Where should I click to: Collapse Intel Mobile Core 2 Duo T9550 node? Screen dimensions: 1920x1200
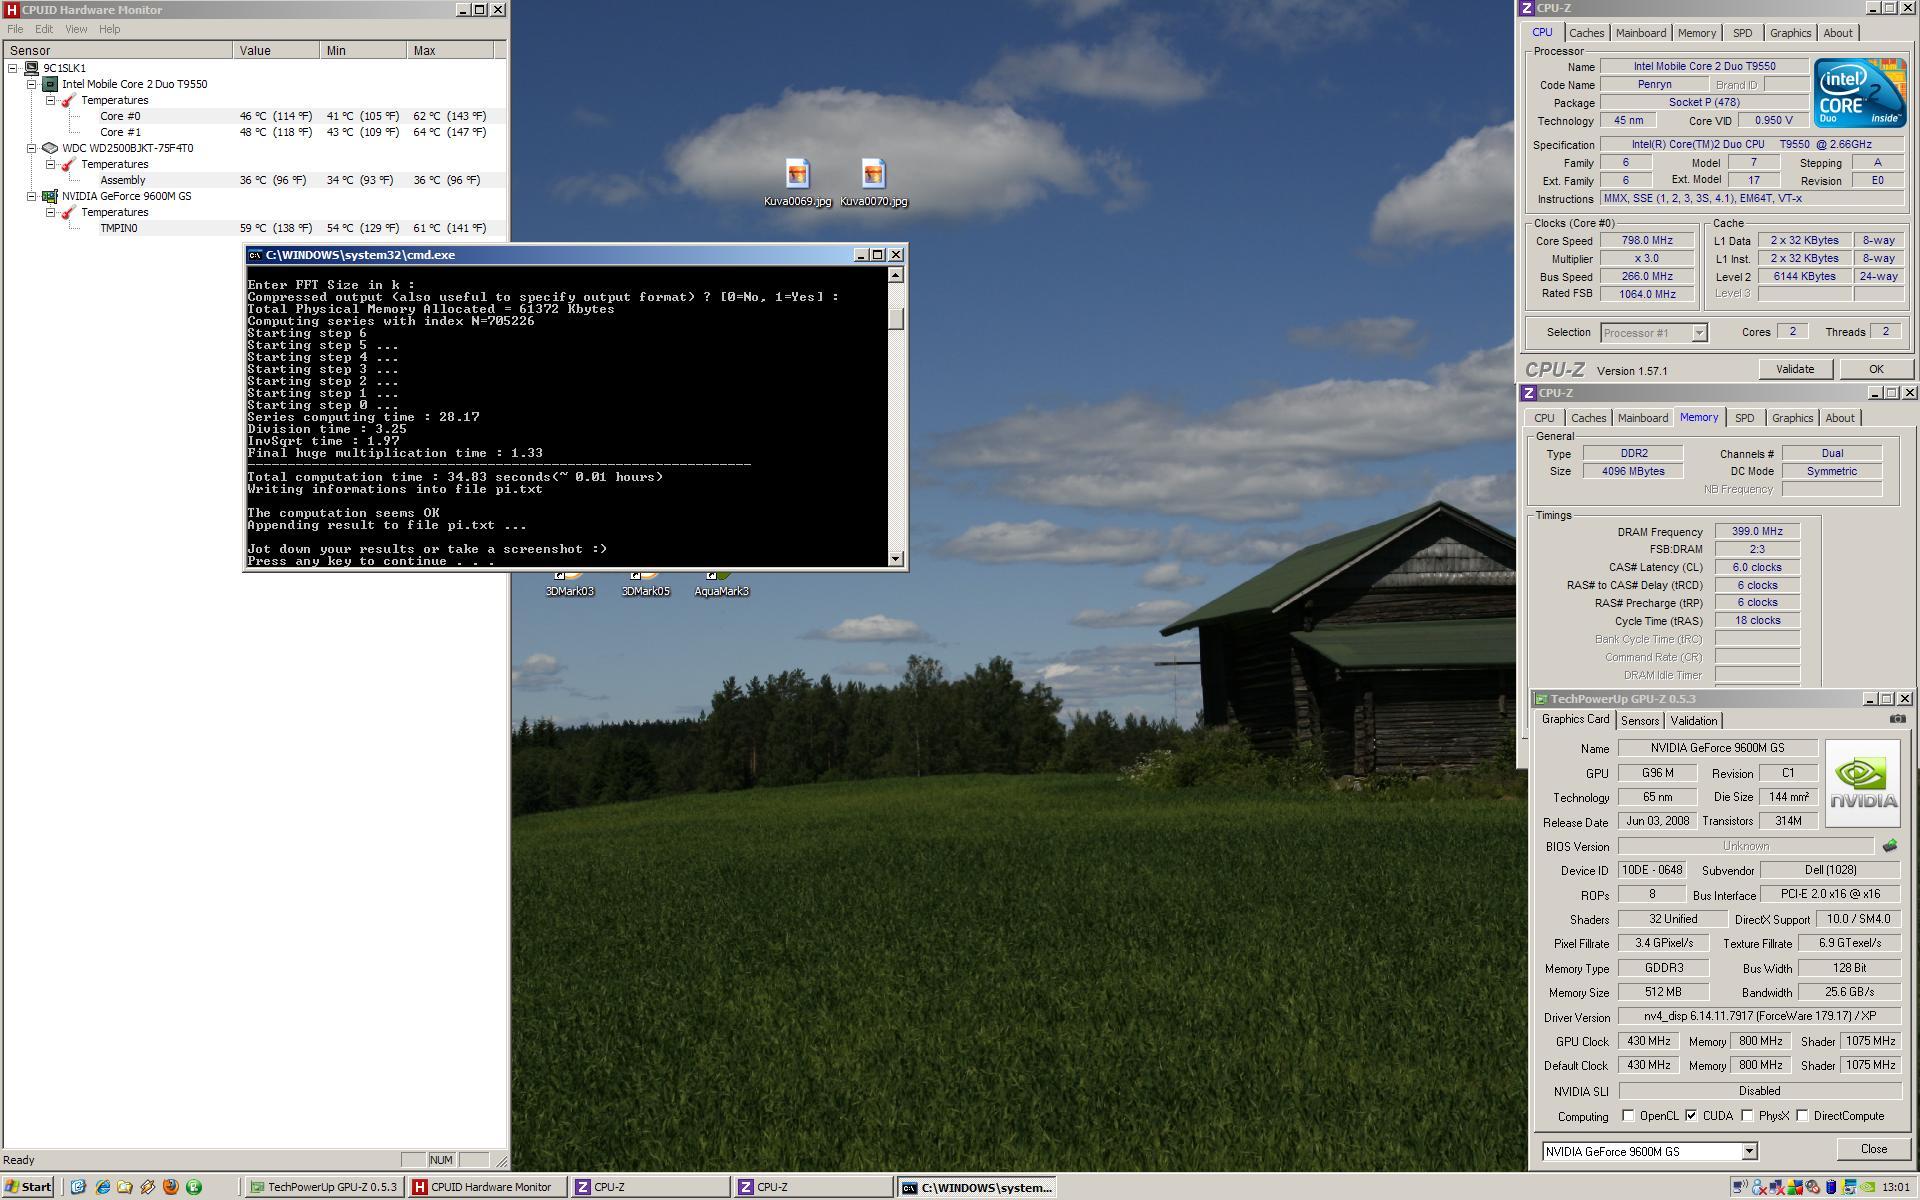tap(31, 84)
